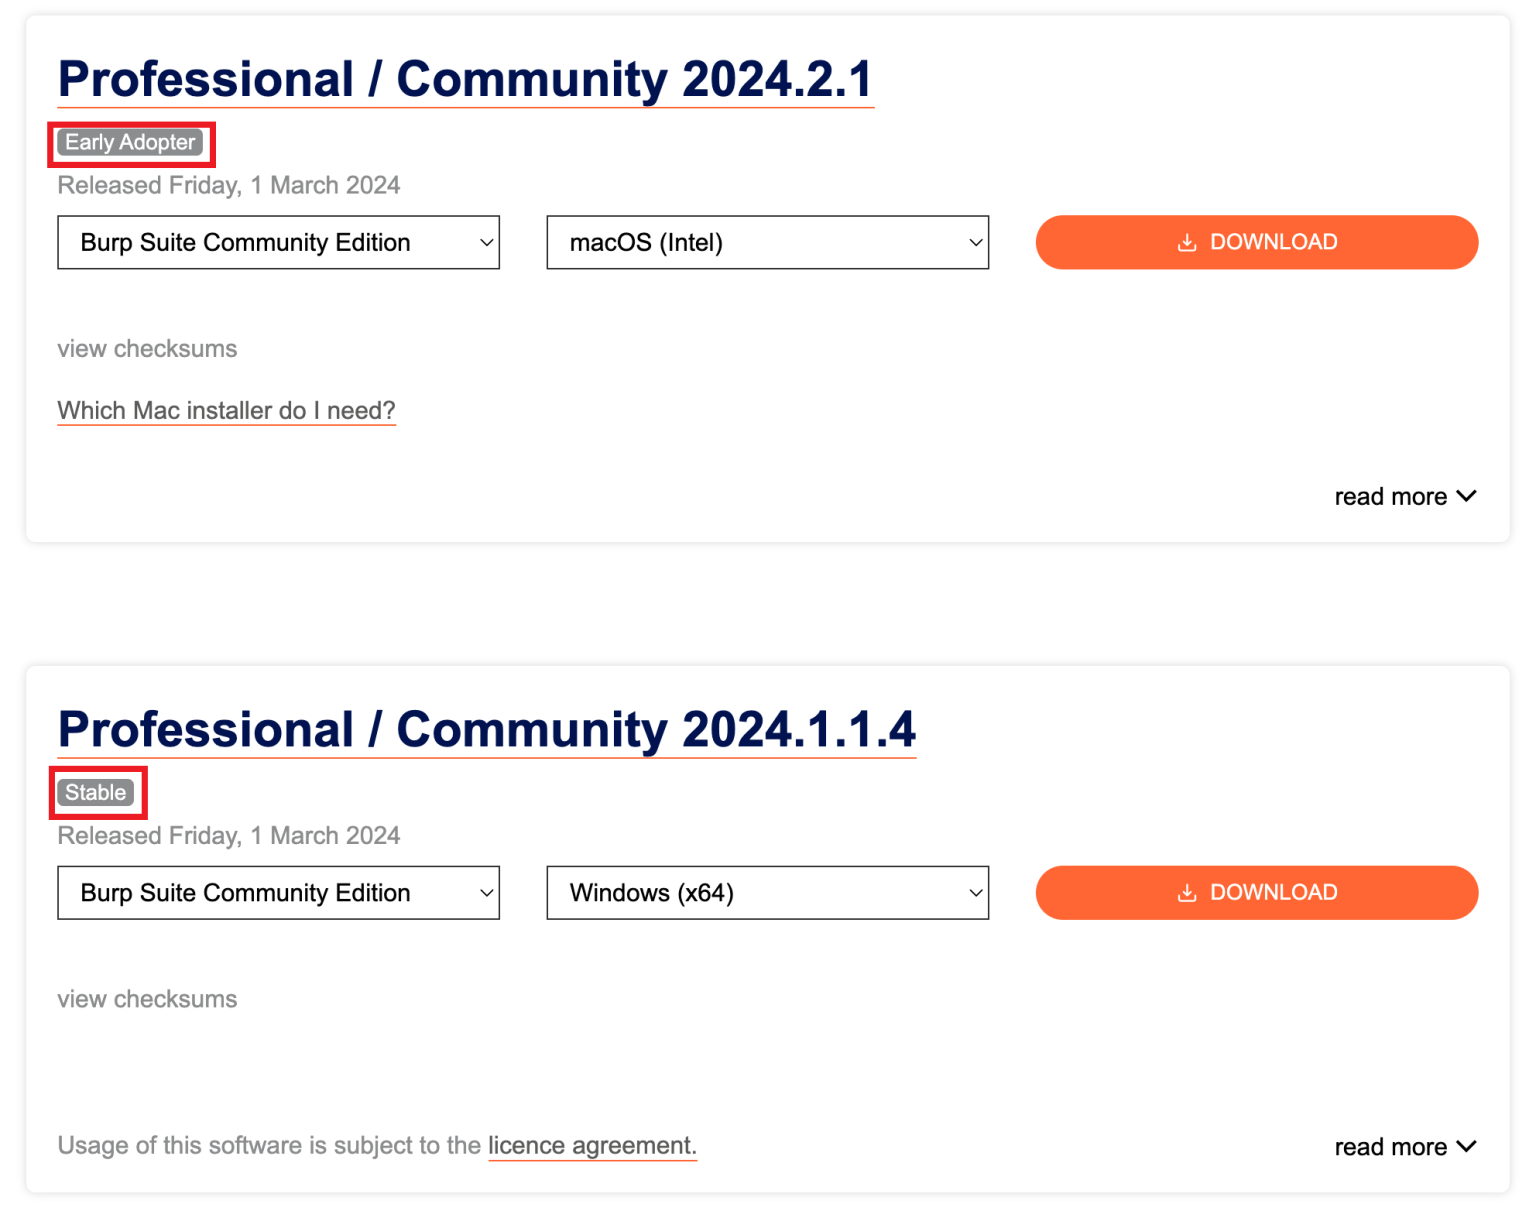Open Which Mac installer do I need link
The height and width of the screenshot is (1211, 1536).
[x=226, y=411]
